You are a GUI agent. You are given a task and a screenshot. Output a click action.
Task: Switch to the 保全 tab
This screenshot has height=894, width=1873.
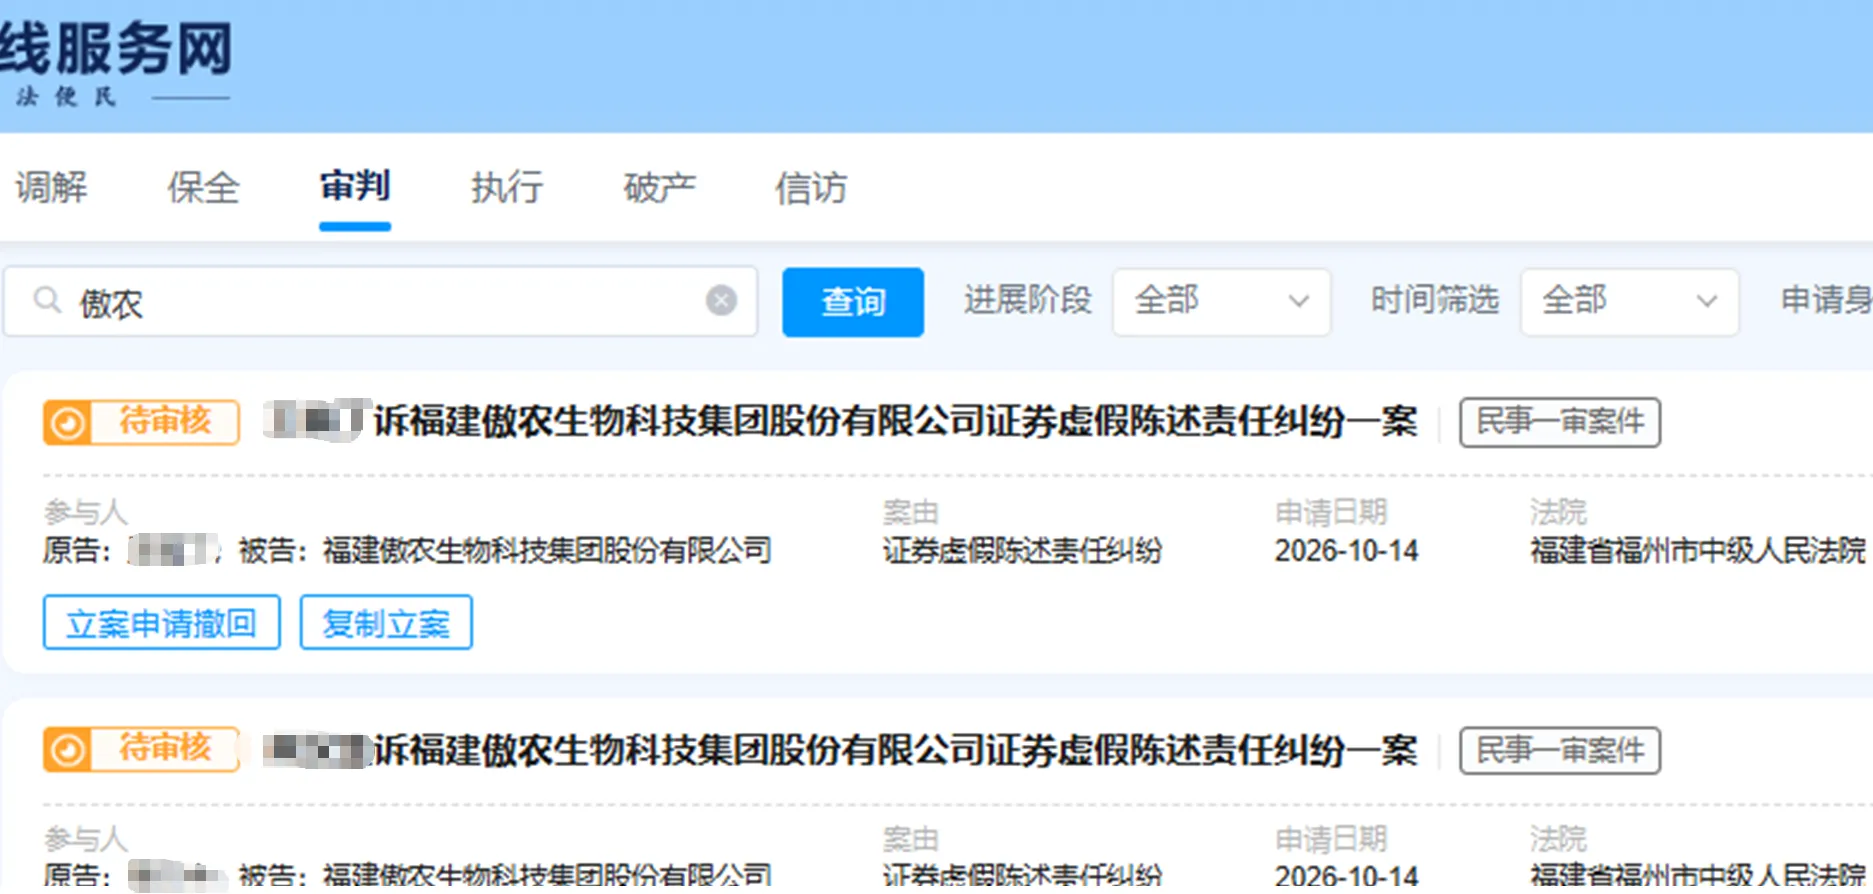coord(203,187)
